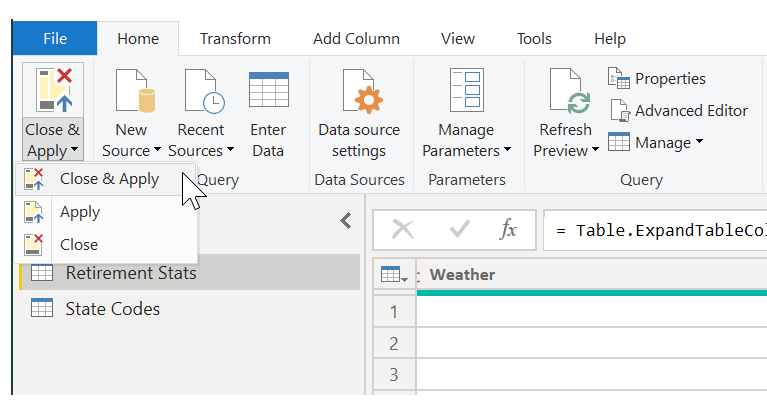This screenshot has height=402, width=767.
Task: Select Apply in the dropdown menu
Action: pos(80,212)
